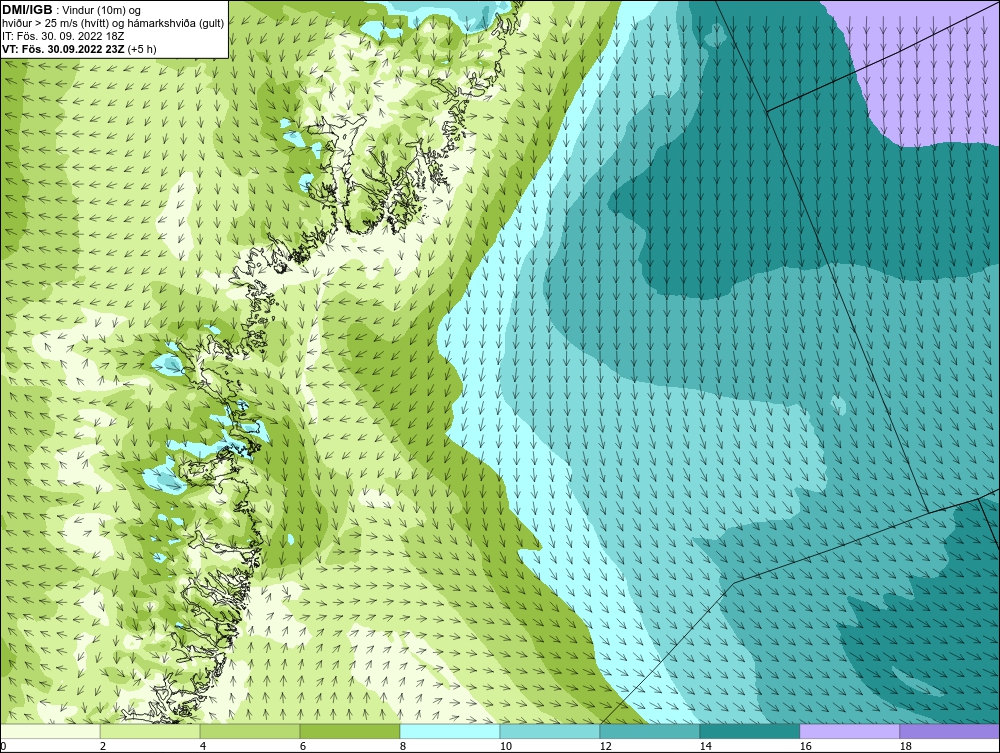The height and width of the screenshot is (753, 1000).
Task: Click the legend scale label 4
Action: 202,746
